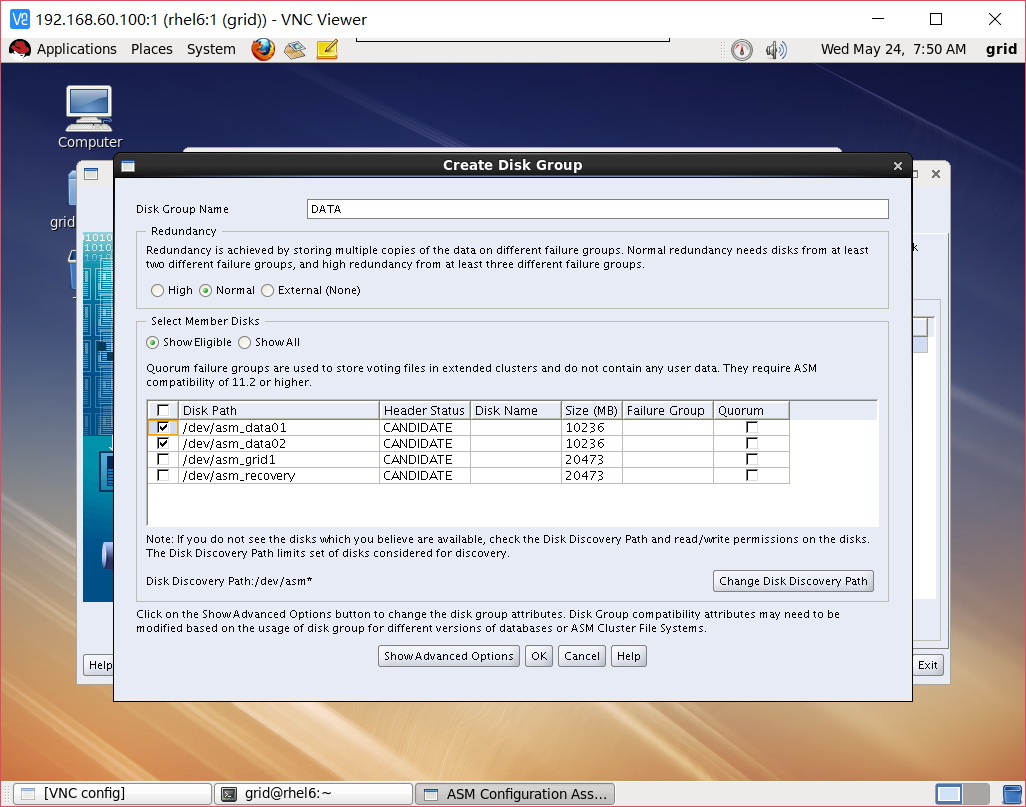Click OK to create the disk group

538,656
